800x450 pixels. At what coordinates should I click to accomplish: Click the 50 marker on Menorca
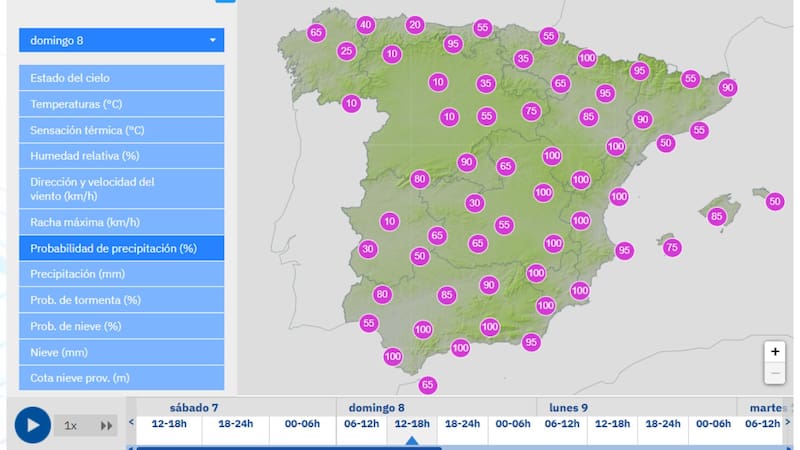pos(774,202)
